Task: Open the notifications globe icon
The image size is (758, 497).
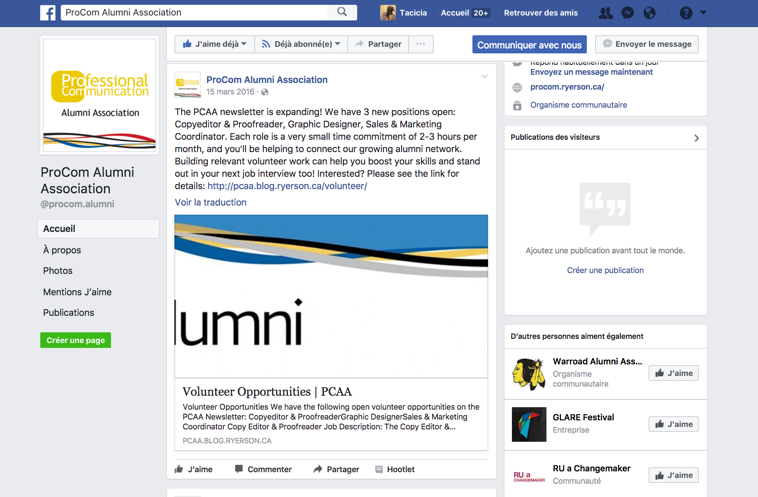Action: coord(649,13)
